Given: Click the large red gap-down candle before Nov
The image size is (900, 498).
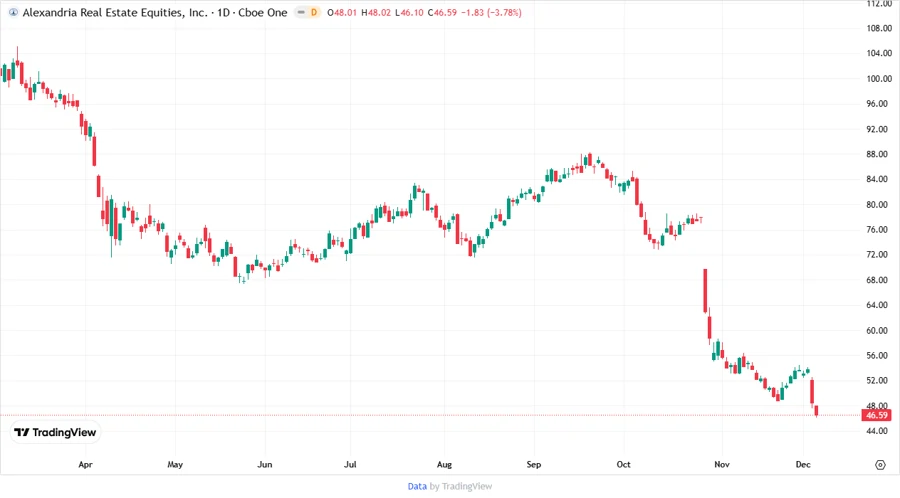Looking at the screenshot, I should tap(705, 290).
